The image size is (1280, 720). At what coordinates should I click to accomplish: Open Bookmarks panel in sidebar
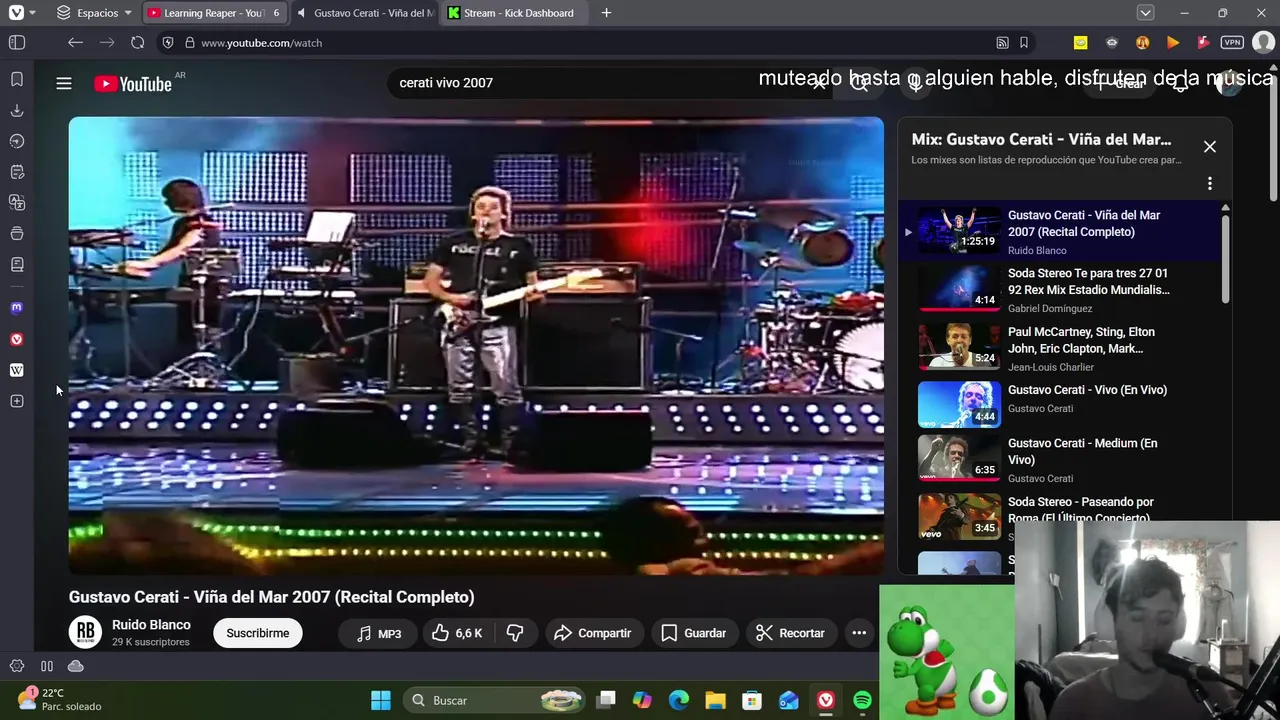click(17, 79)
